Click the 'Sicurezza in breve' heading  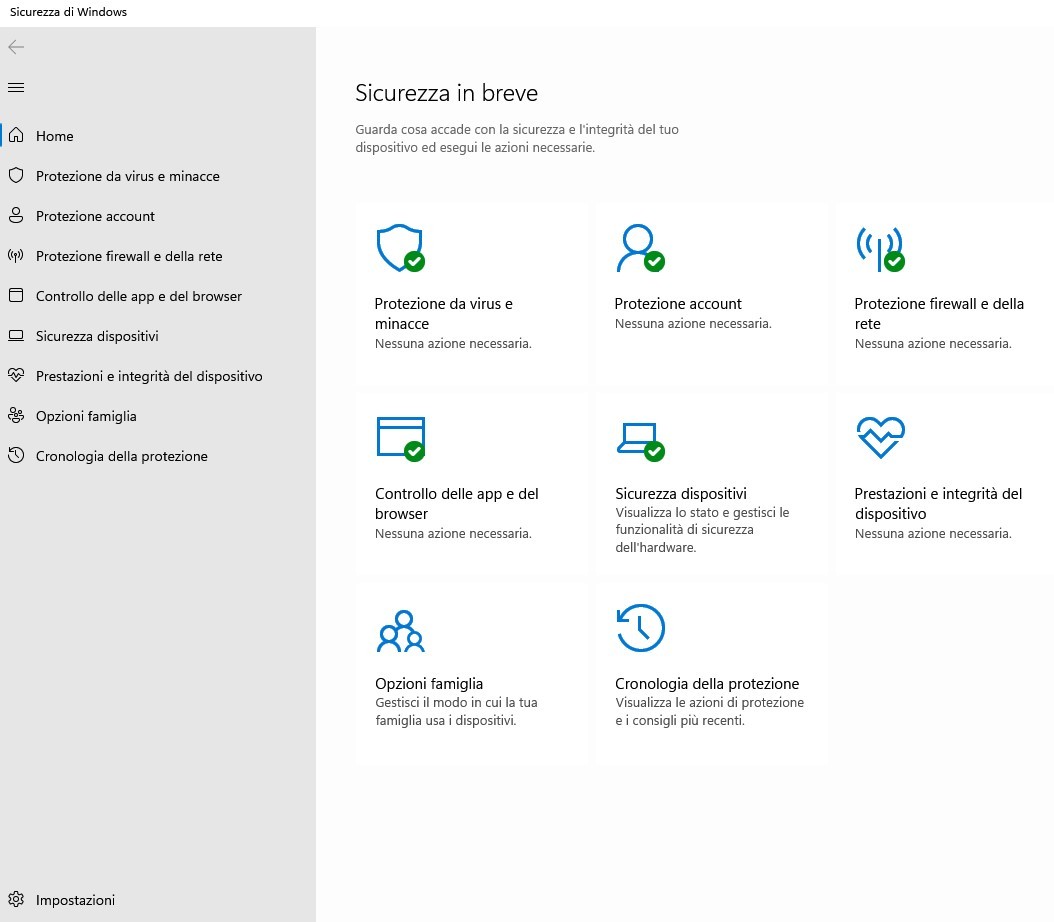[x=446, y=93]
